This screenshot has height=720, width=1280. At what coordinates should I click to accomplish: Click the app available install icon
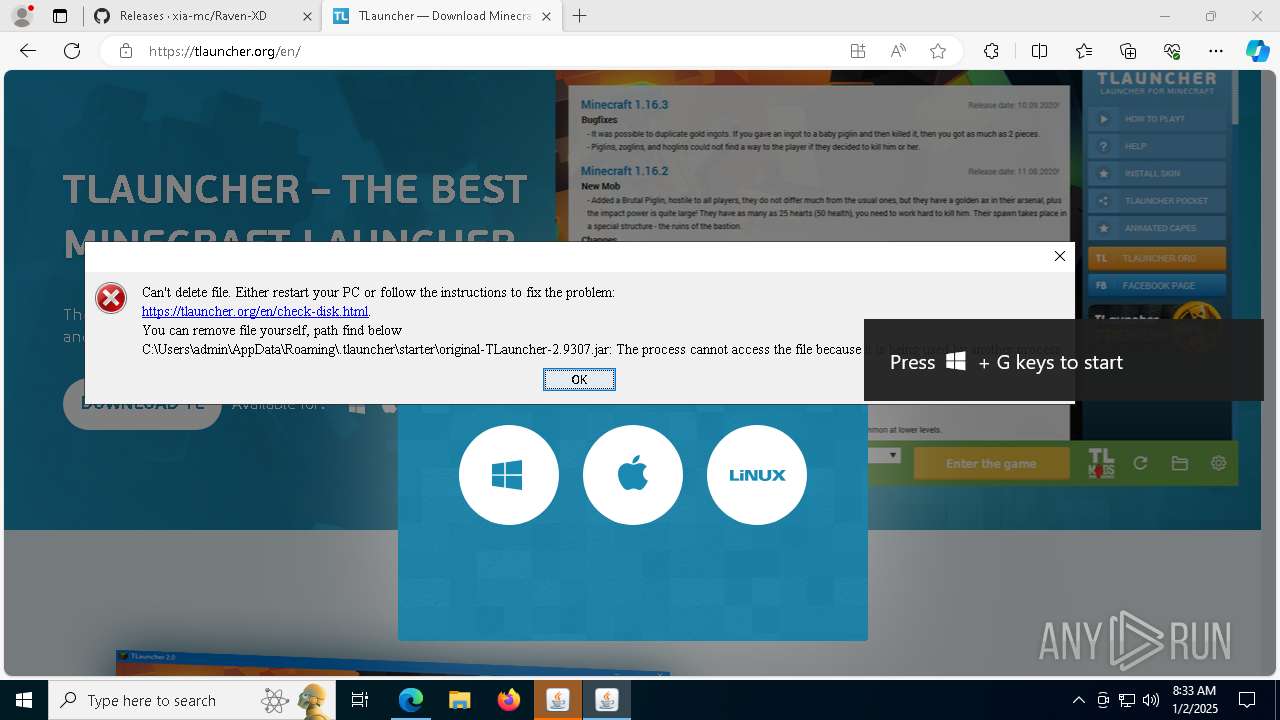point(858,51)
